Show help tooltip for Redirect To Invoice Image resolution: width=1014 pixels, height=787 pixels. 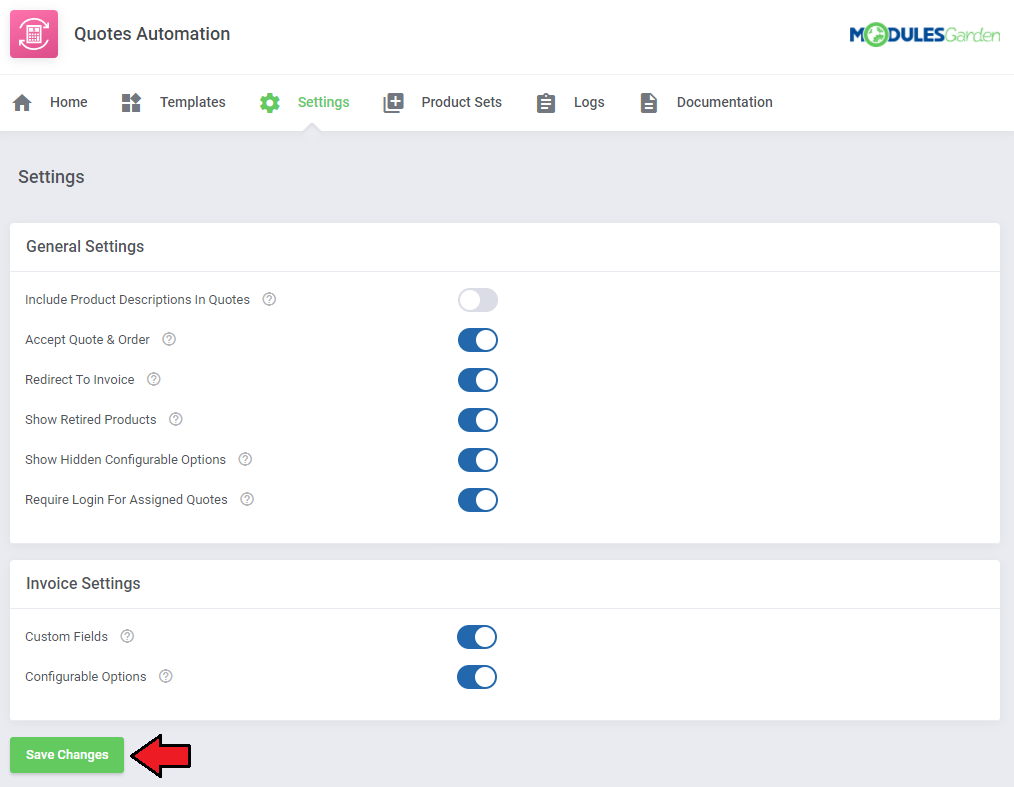point(153,380)
